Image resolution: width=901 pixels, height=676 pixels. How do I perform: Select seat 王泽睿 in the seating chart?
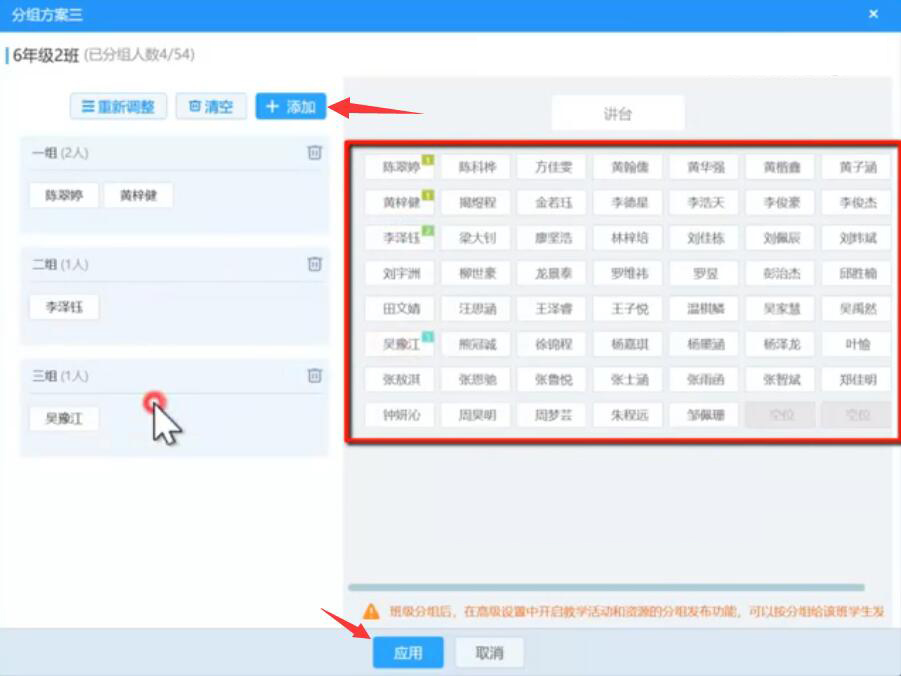click(553, 309)
